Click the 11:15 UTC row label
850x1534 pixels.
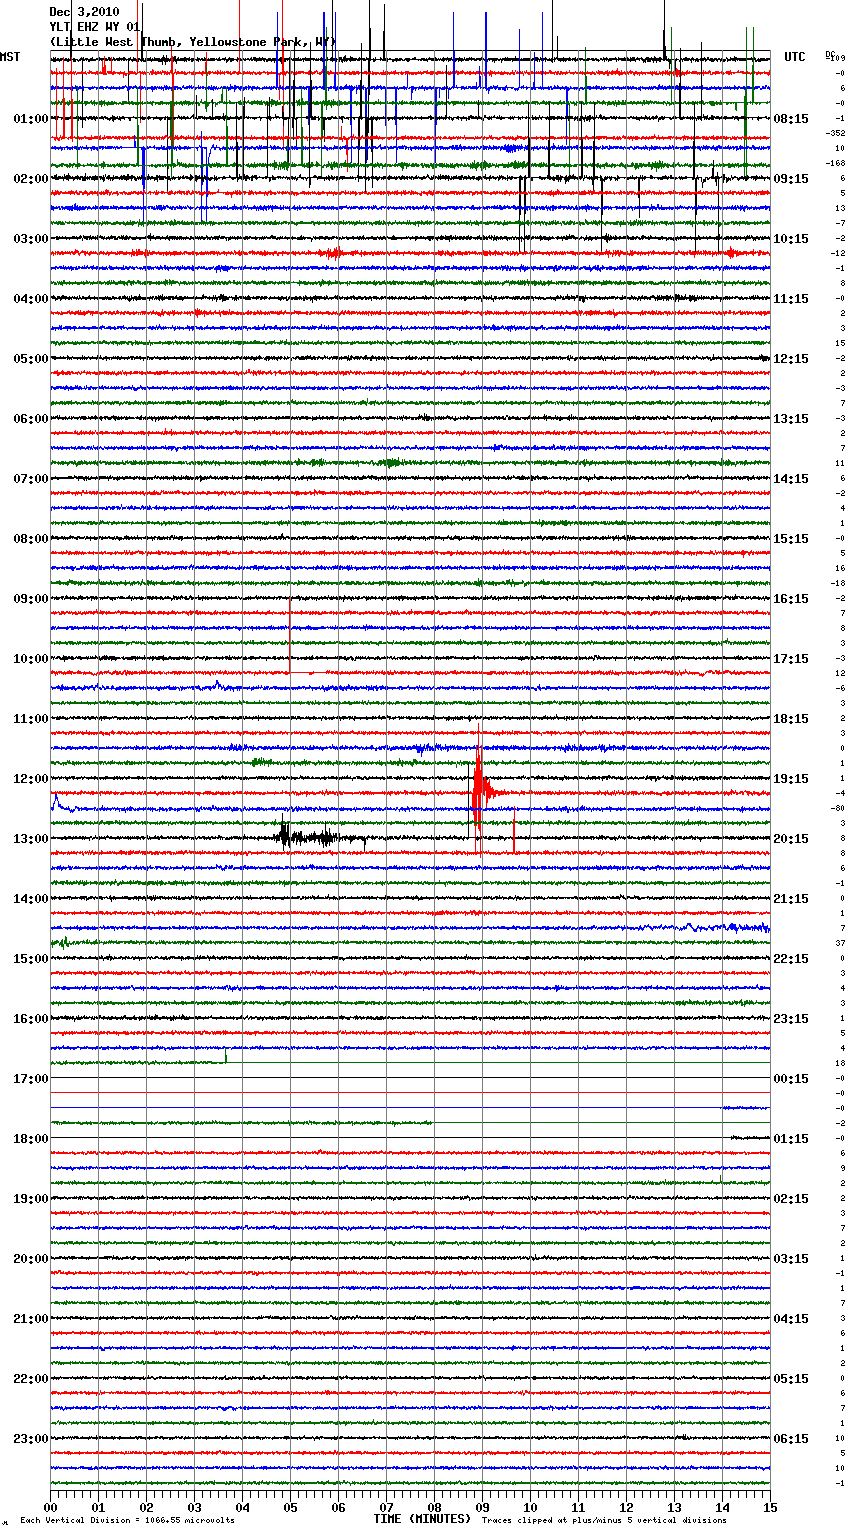point(791,298)
